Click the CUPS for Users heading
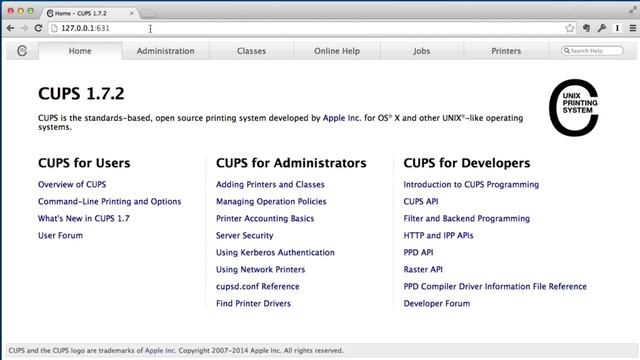Screen dimensions: 640x360 pos(84,163)
